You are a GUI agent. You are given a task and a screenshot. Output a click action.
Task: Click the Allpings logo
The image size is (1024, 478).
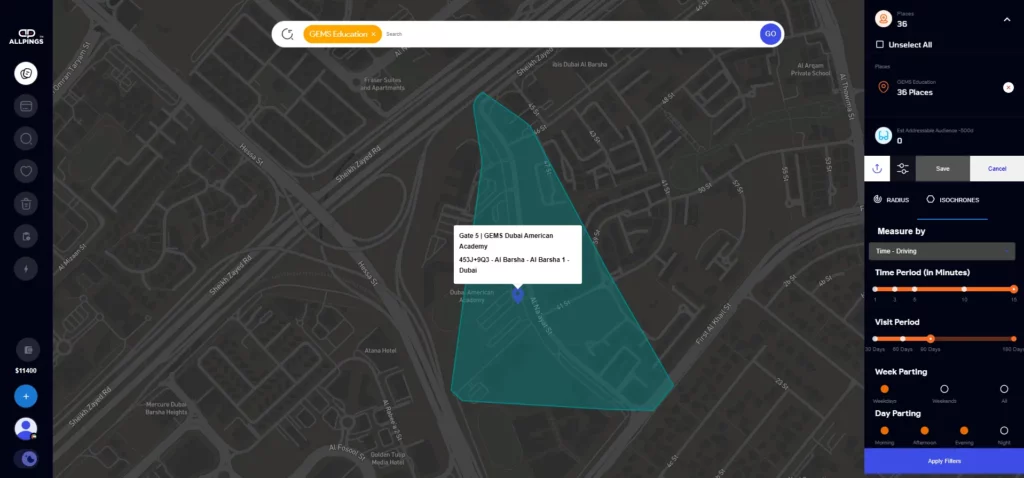26,35
